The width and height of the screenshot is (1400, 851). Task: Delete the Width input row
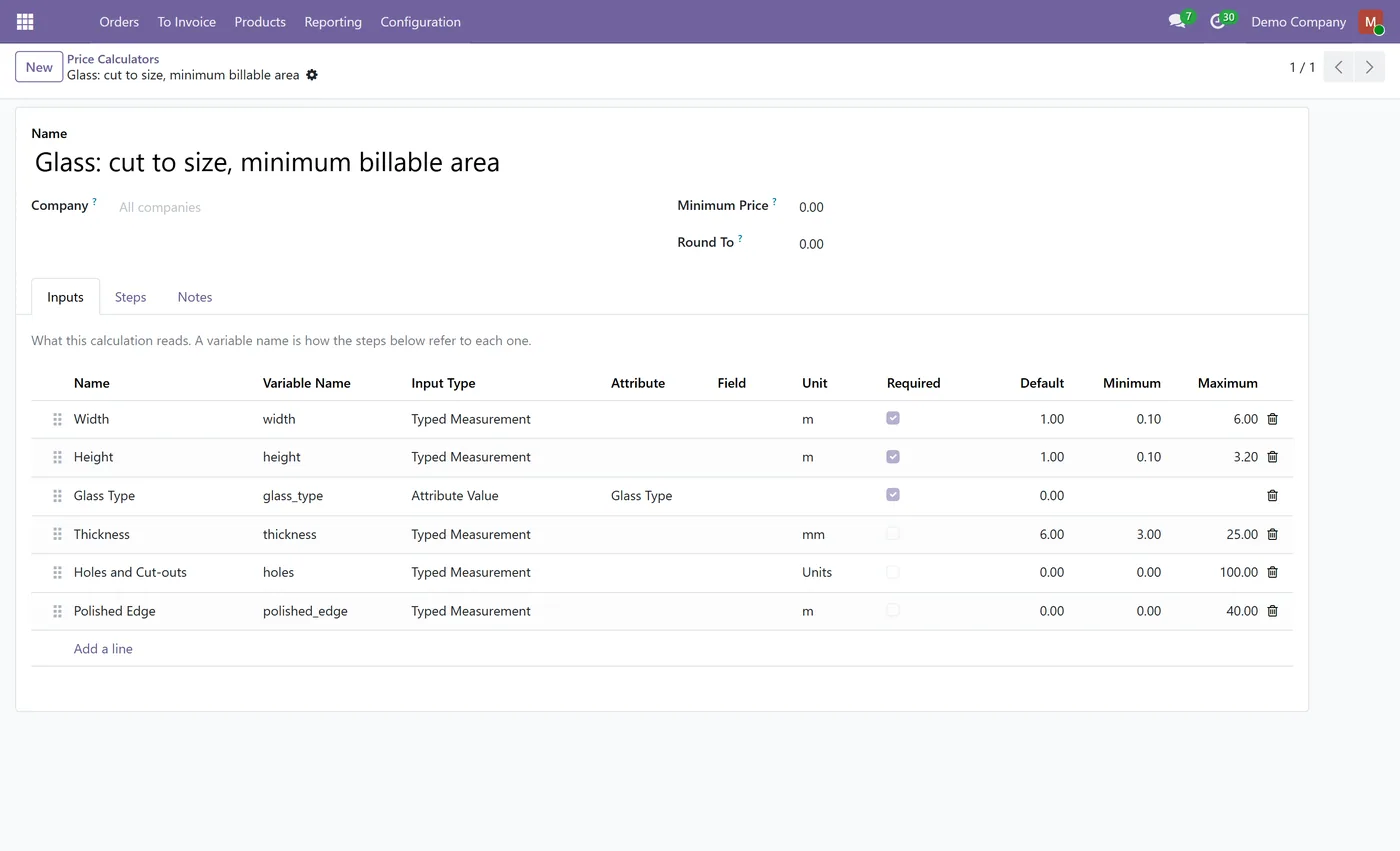point(1272,419)
